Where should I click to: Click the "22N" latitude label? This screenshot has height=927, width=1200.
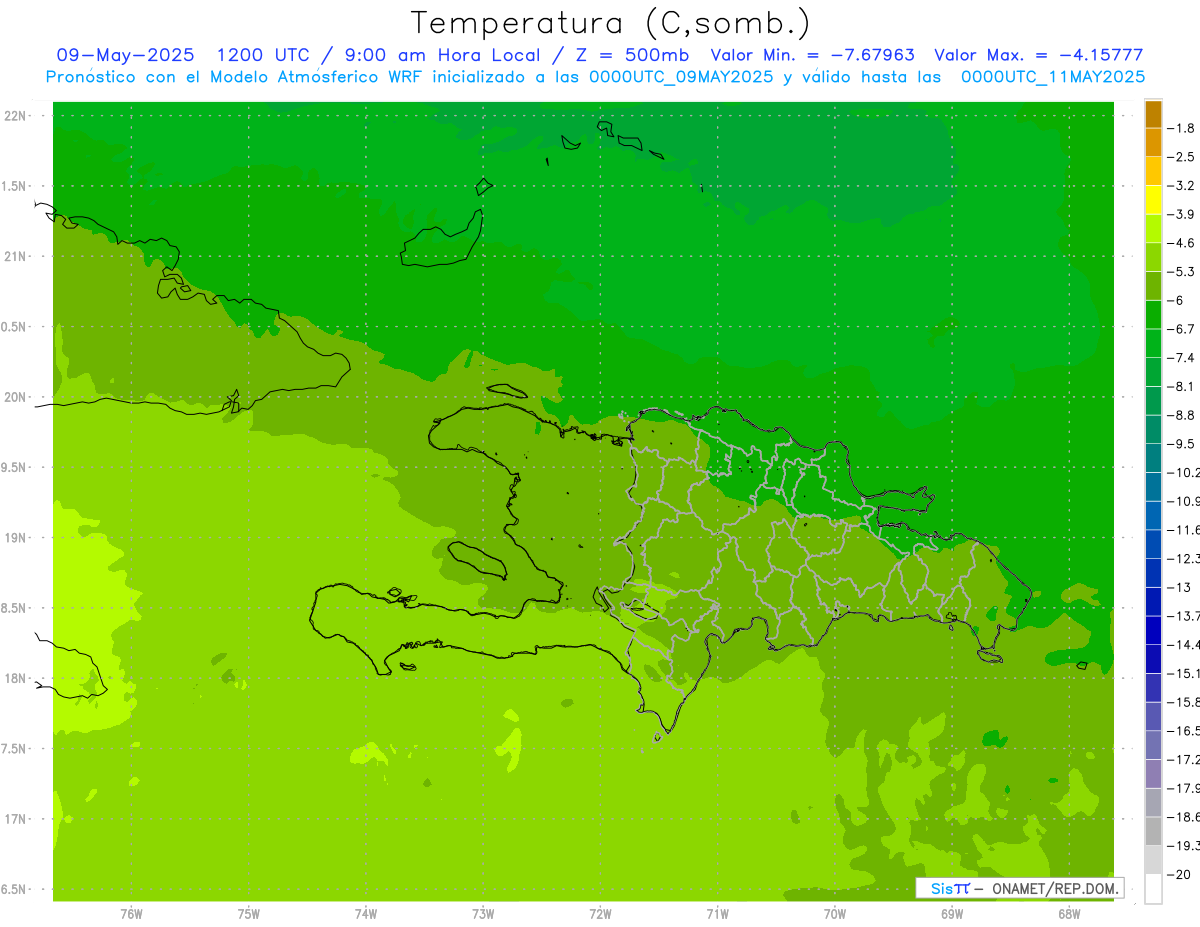click(16, 115)
